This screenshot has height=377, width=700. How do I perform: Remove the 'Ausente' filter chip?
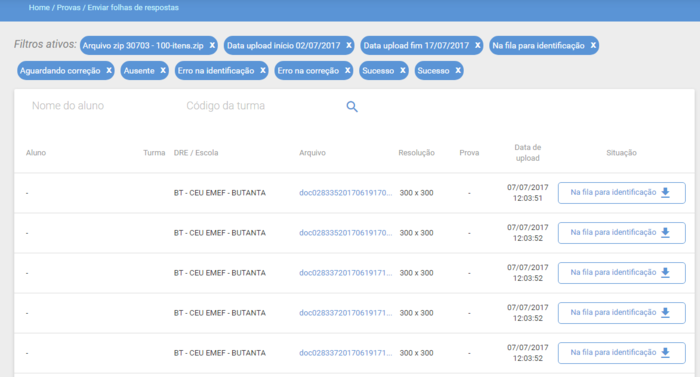pyautogui.click(x=163, y=71)
